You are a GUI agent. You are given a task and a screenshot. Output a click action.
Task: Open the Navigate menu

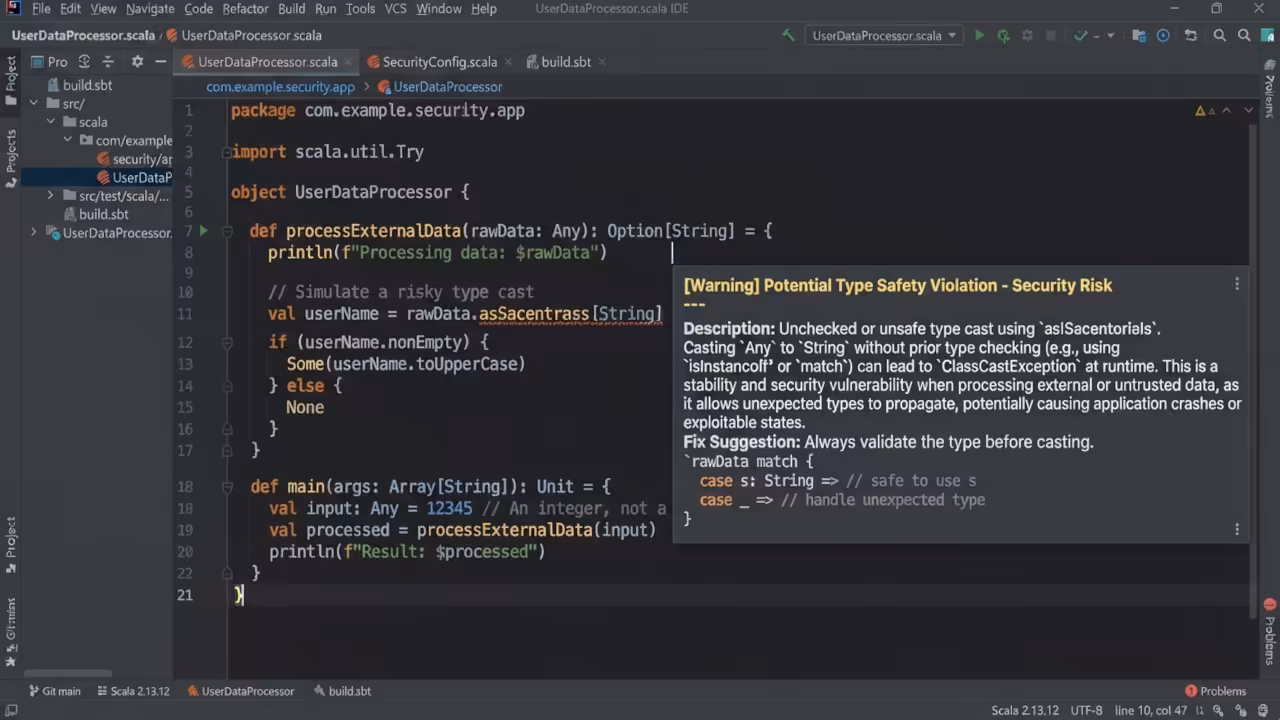click(150, 9)
